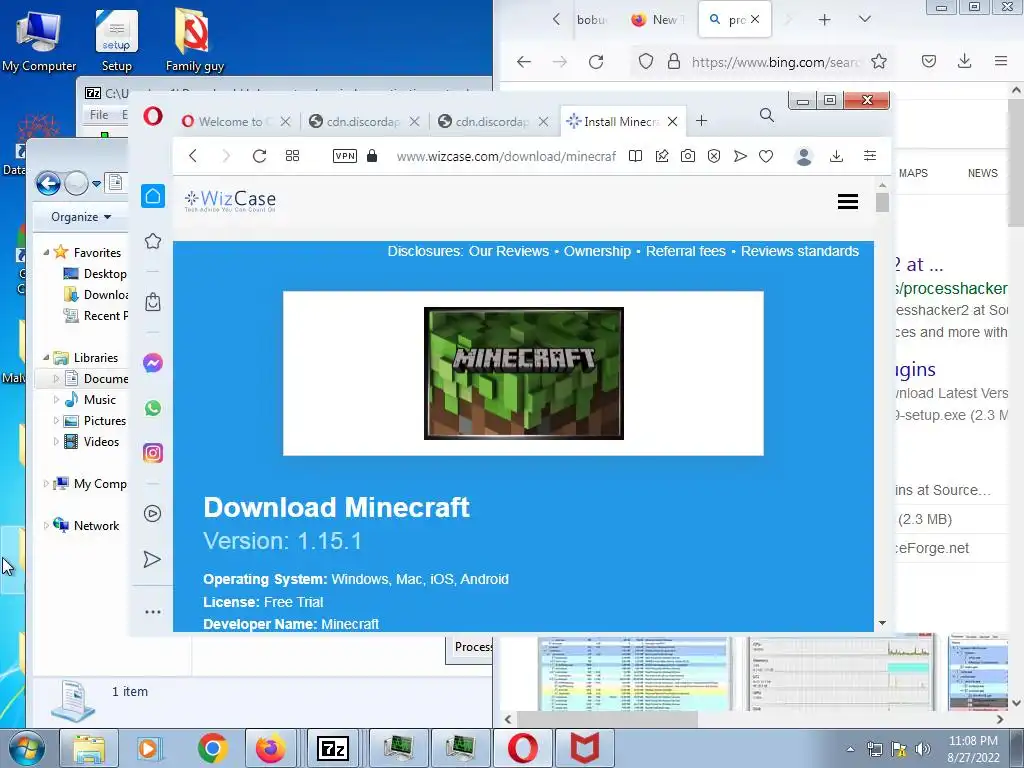
Task: Open Opera sidebar Bookmarks star
Action: click(x=153, y=241)
